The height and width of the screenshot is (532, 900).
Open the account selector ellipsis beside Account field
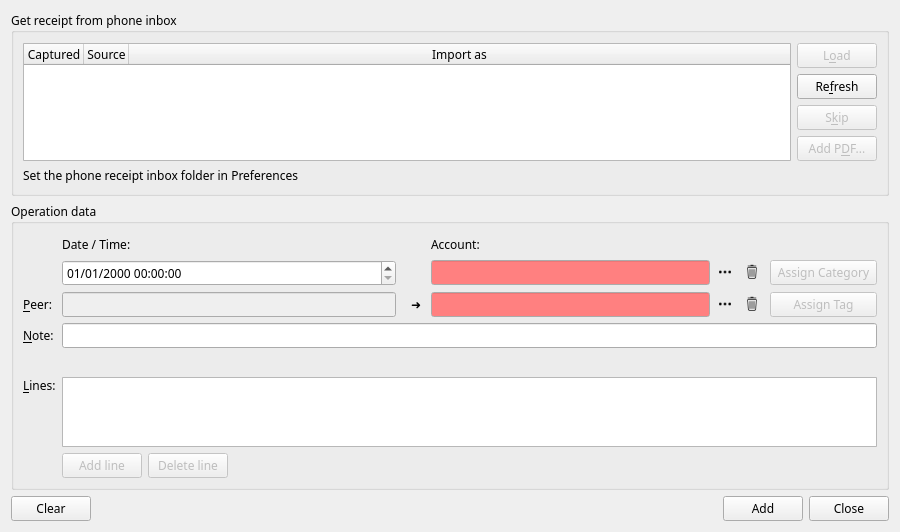point(725,273)
